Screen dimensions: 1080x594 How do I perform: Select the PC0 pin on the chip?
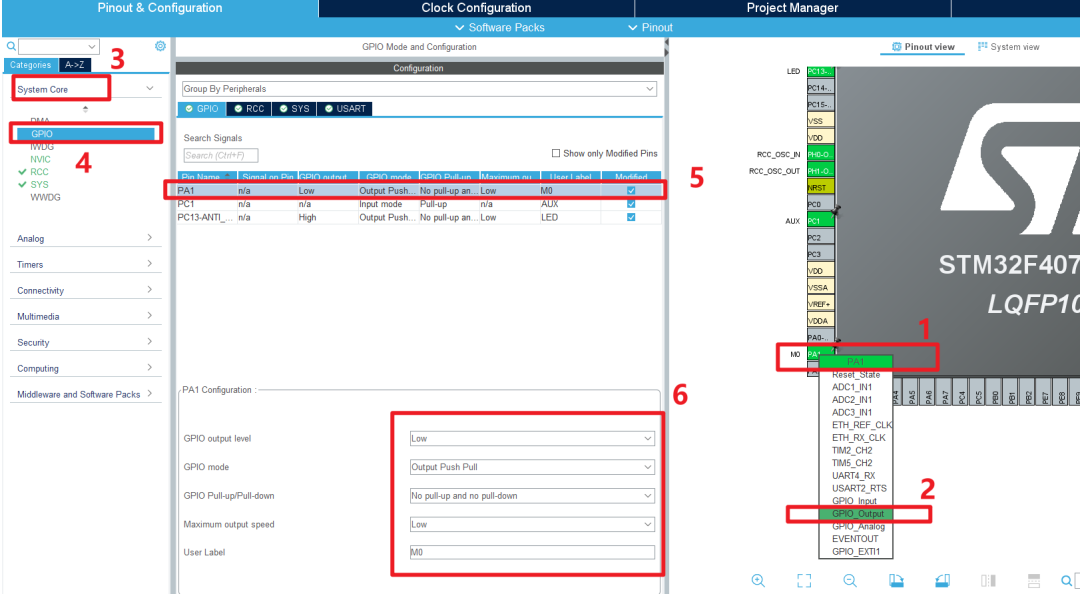click(x=820, y=204)
